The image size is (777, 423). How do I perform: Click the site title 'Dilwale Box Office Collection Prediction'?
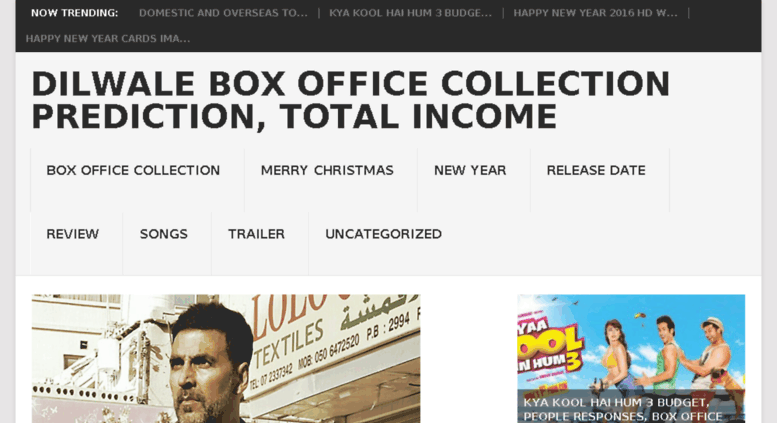point(350,100)
